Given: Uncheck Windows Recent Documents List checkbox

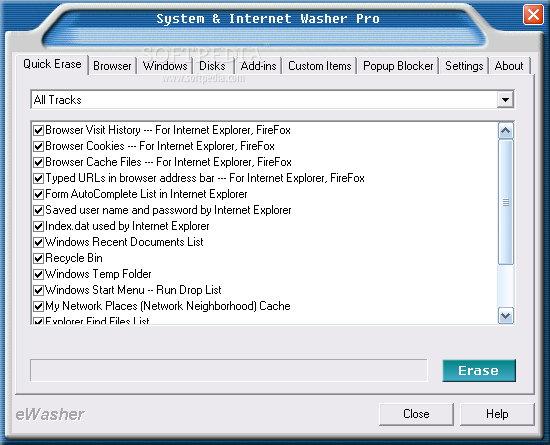Looking at the screenshot, I should pyautogui.click(x=38, y=242).
